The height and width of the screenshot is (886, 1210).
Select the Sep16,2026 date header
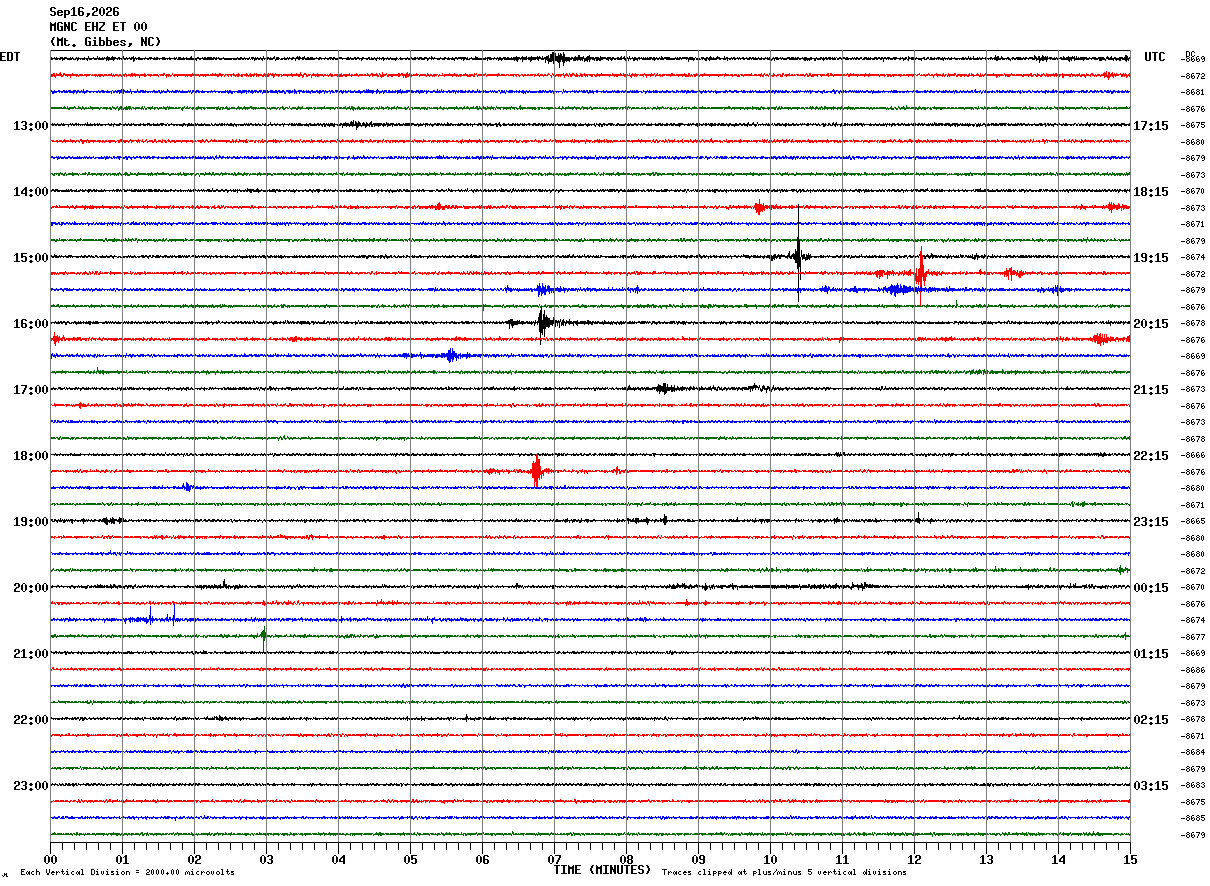[84, 12]
